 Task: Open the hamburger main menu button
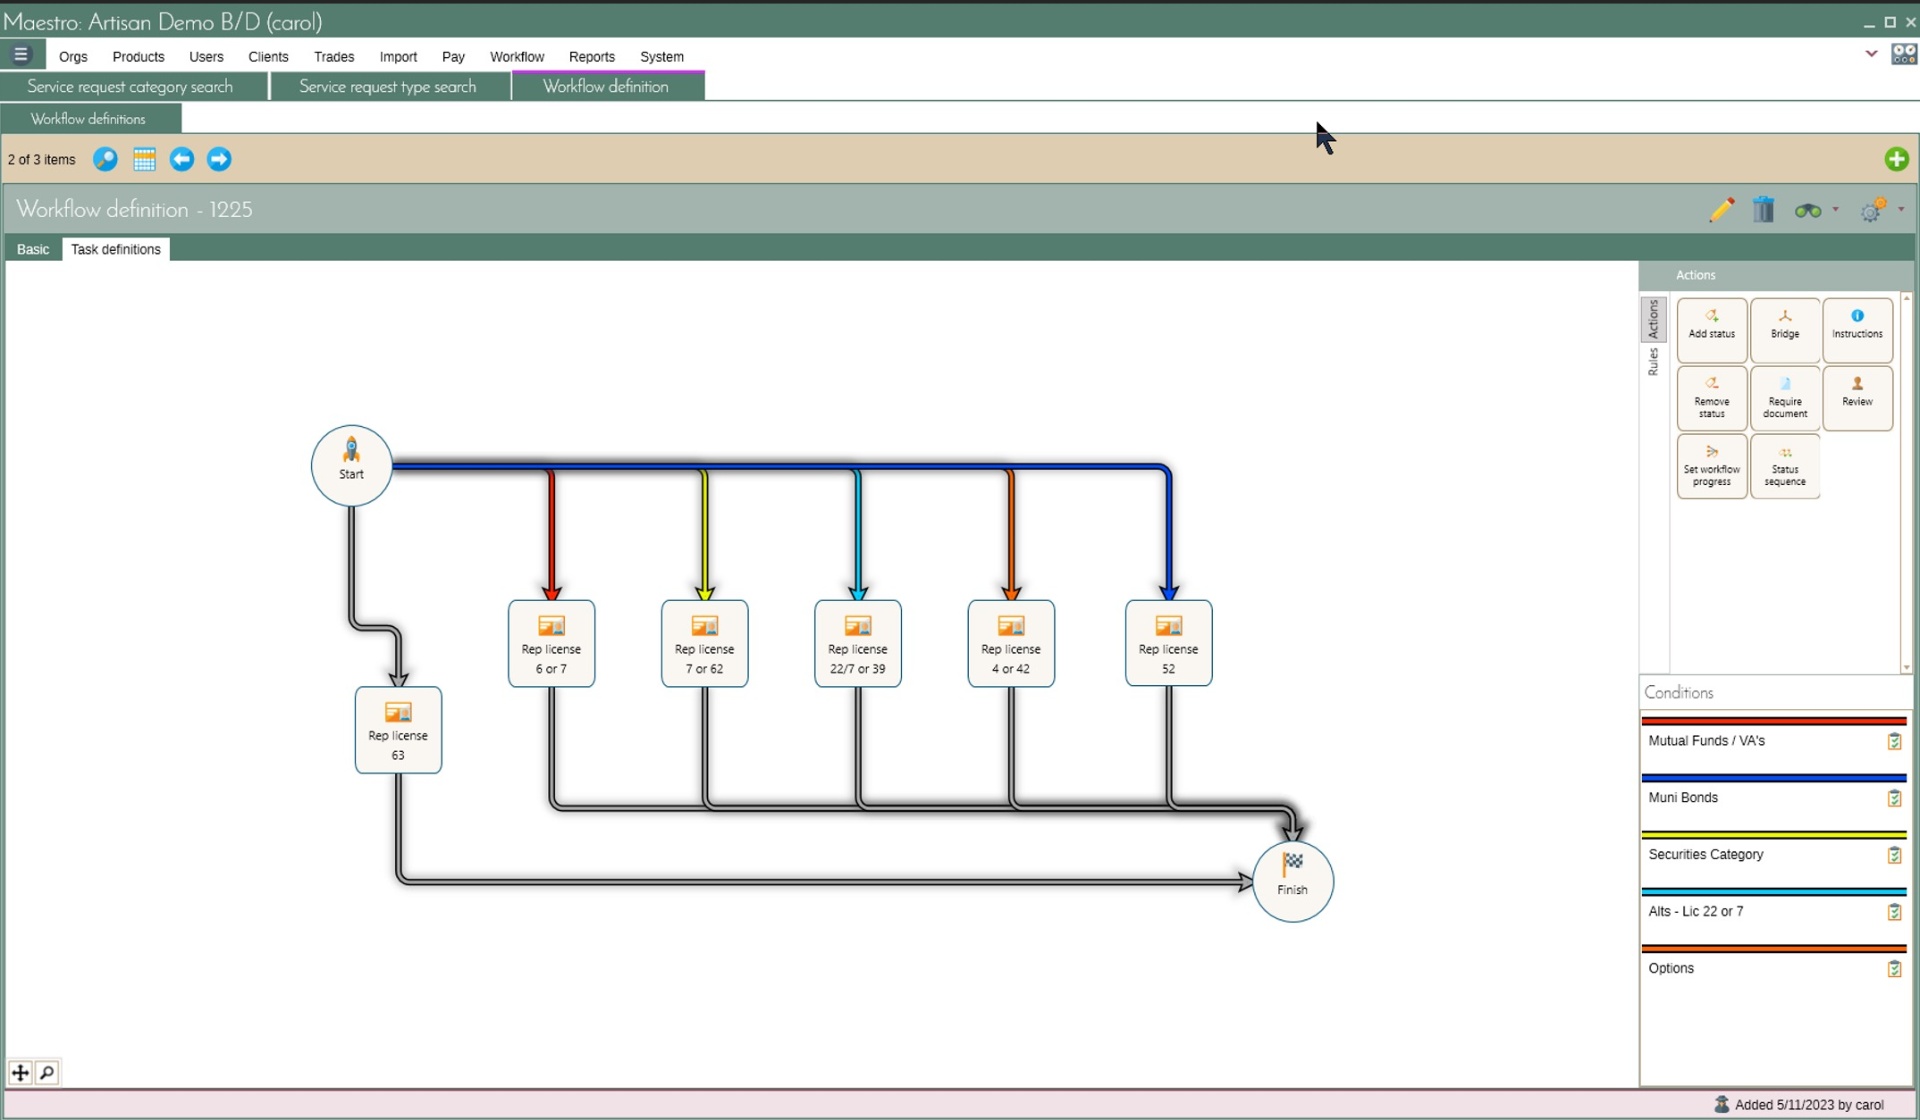[21, 55]
